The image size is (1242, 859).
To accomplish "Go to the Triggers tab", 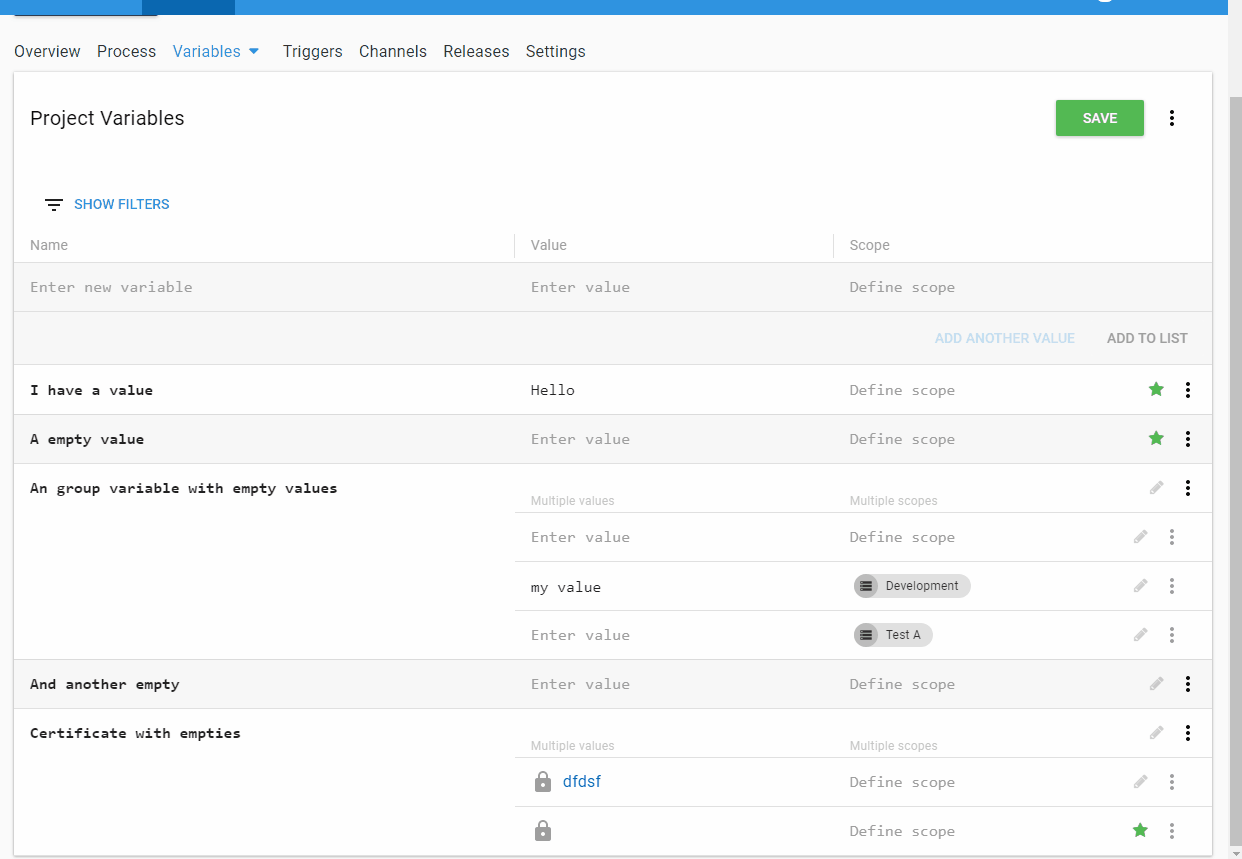I will (312, 51).
